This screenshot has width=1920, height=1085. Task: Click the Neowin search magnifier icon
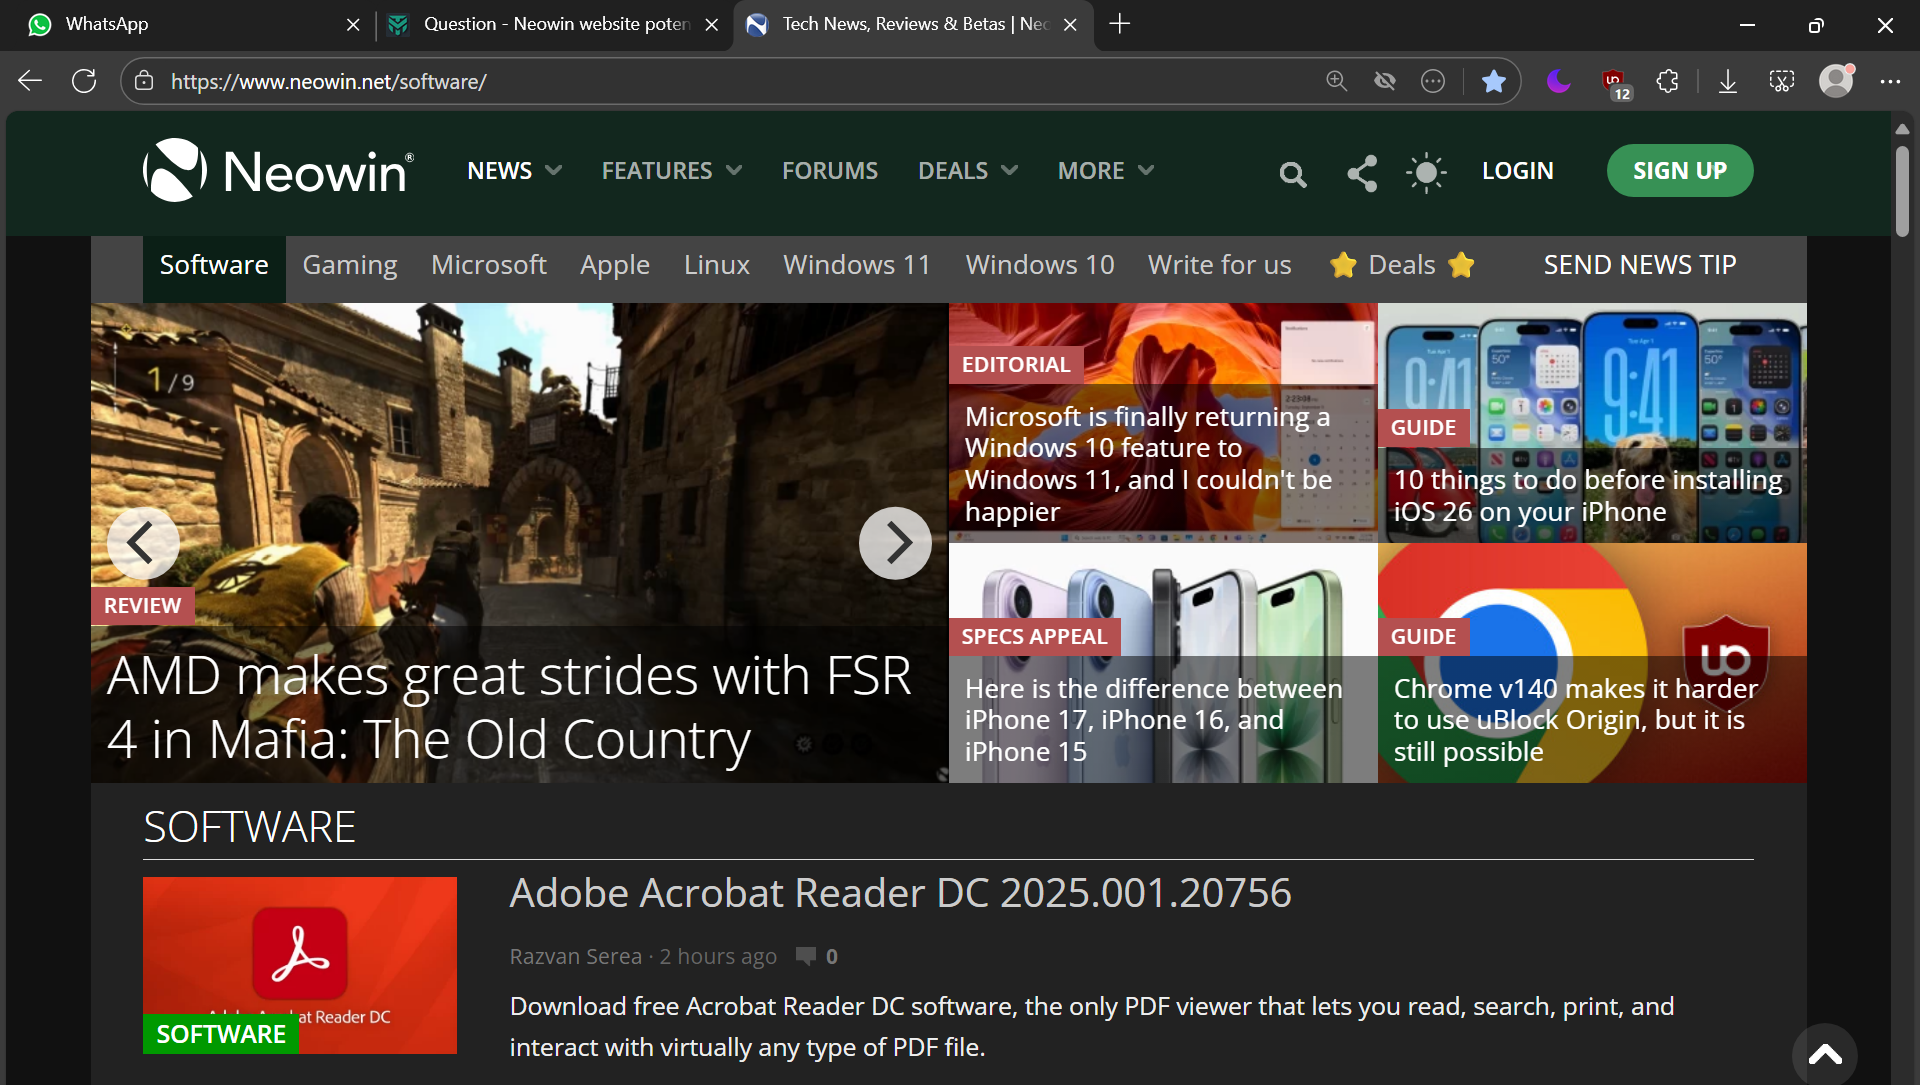click(1292, 174)
